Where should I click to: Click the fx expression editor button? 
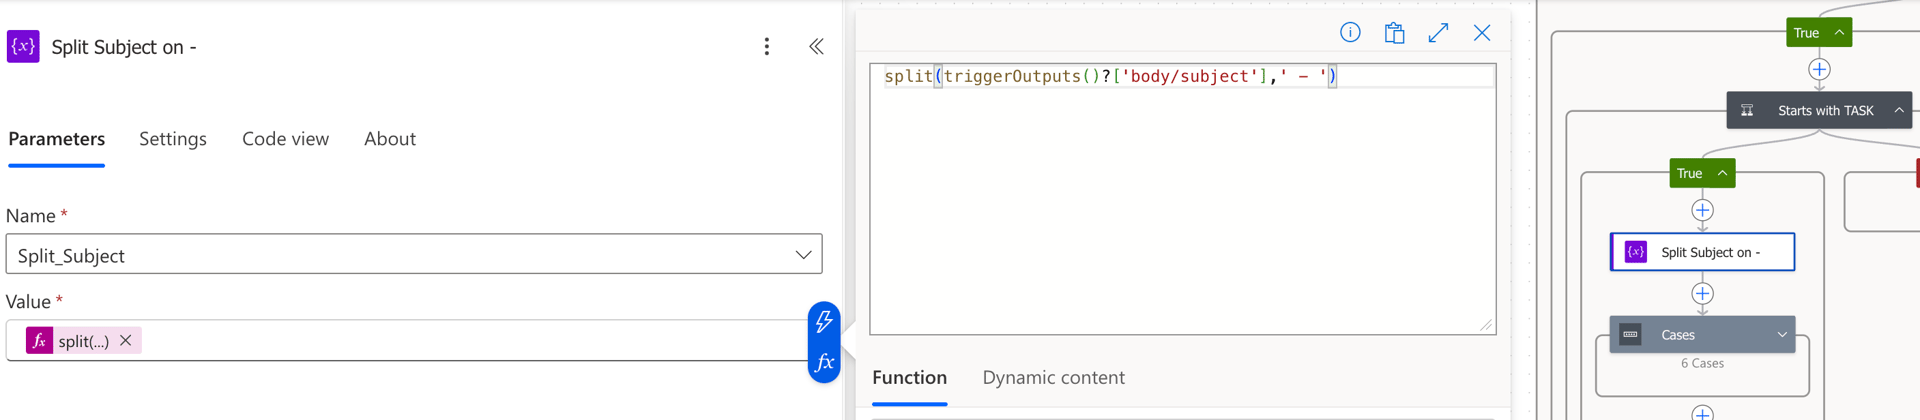pos(824,363)
